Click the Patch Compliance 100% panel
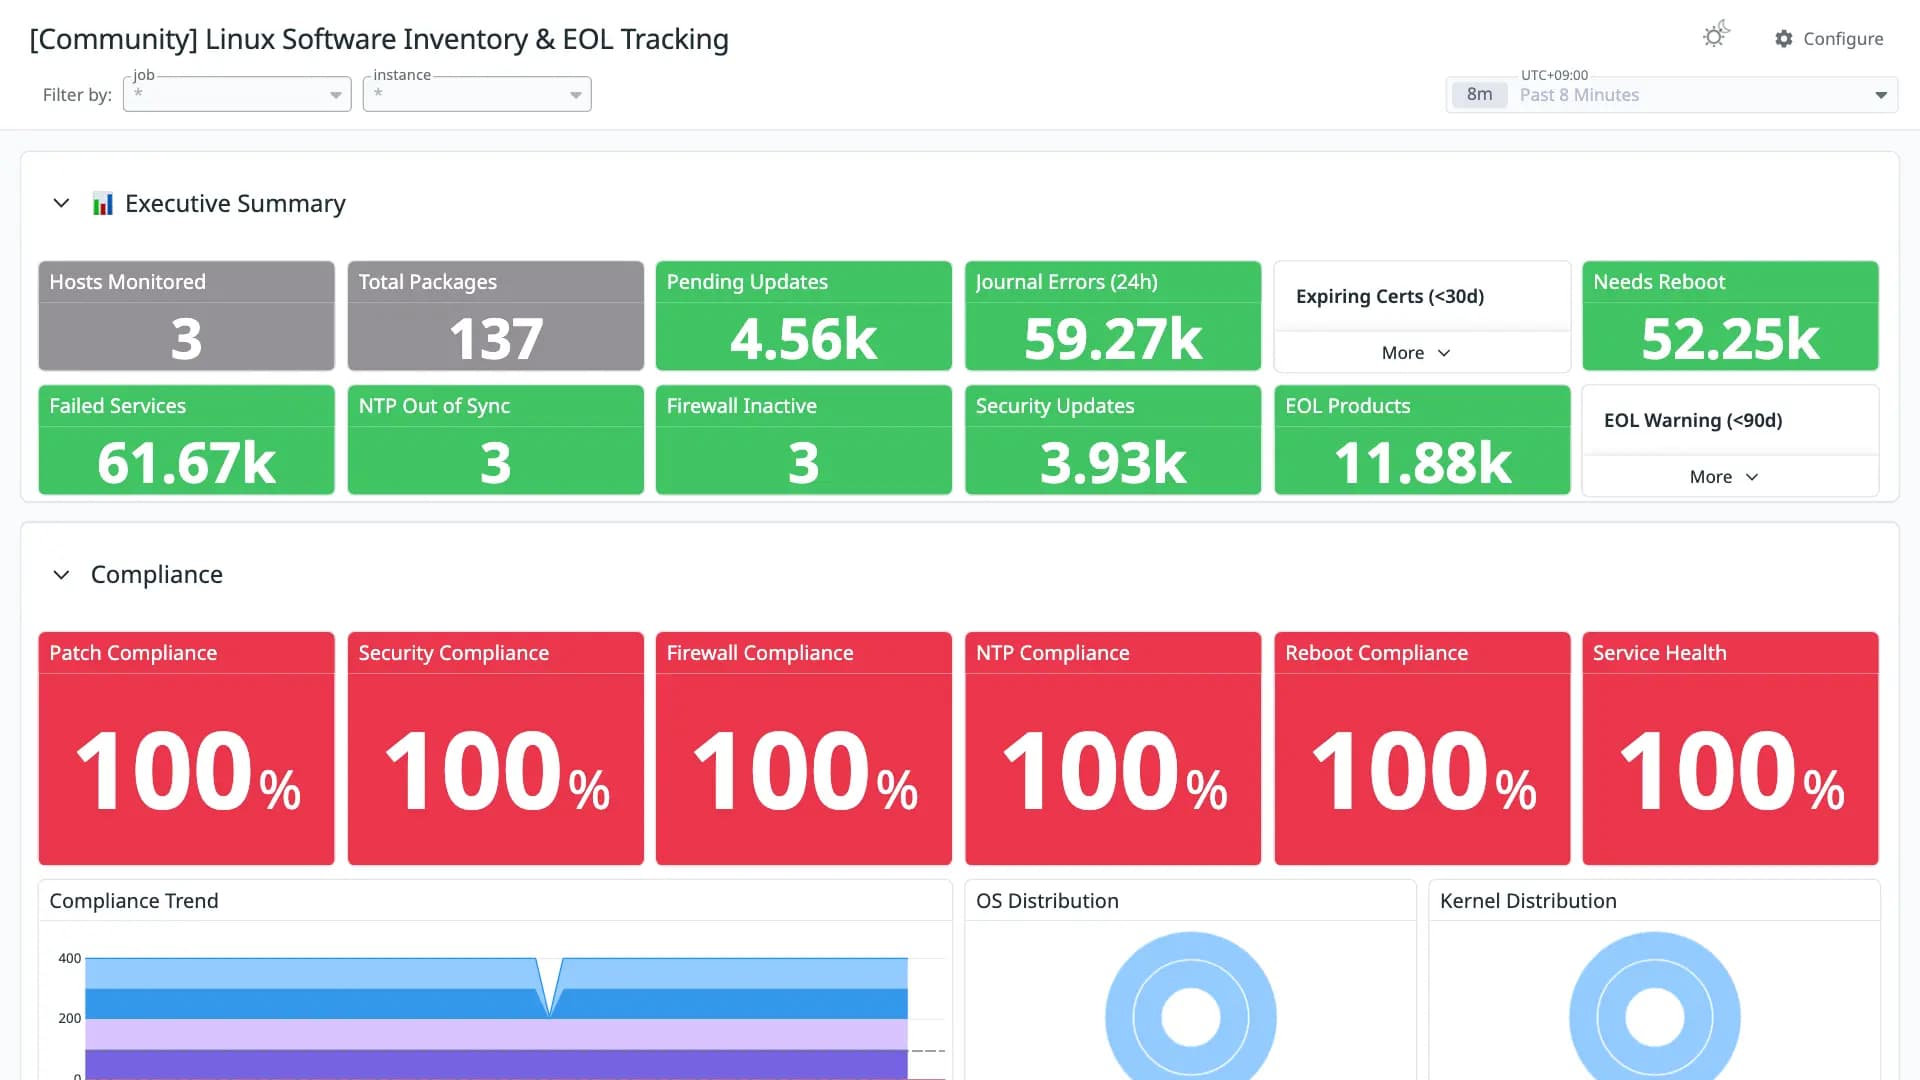 (186, 748)
